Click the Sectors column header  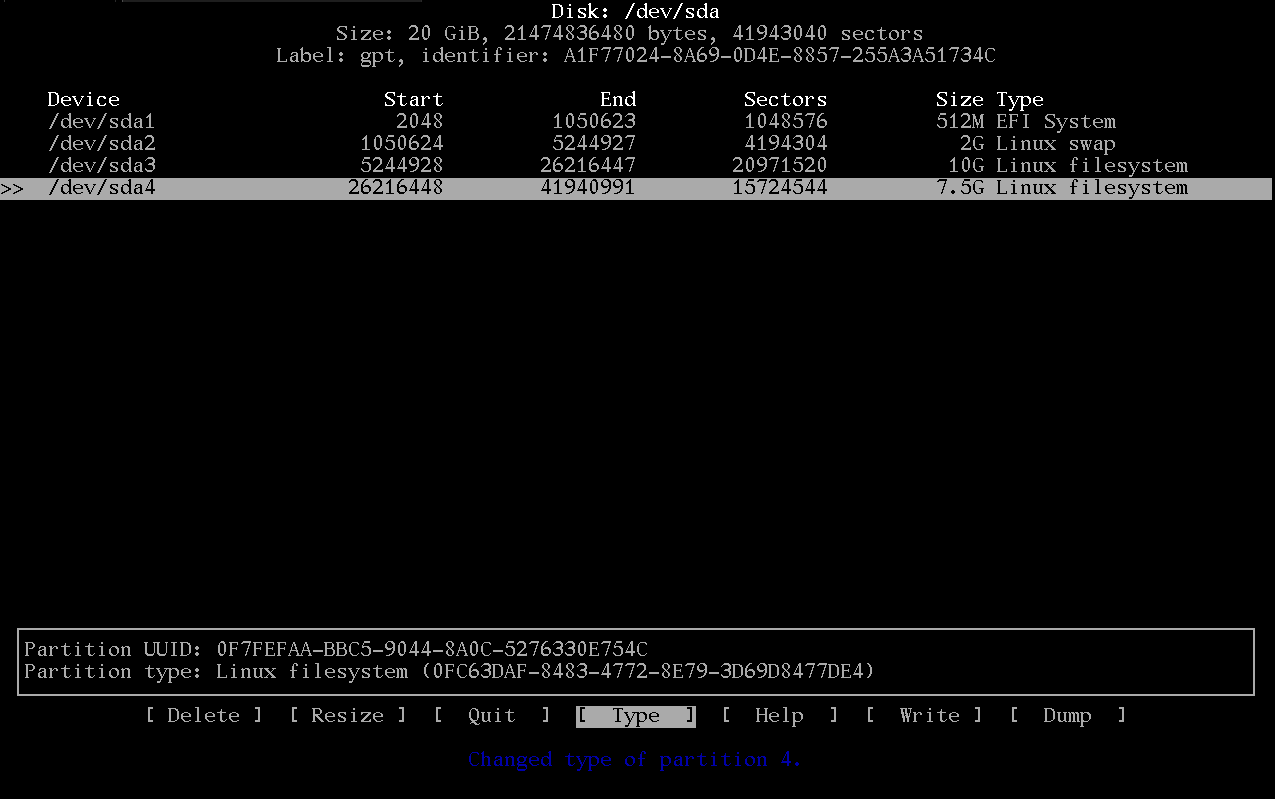coord(785,99)
